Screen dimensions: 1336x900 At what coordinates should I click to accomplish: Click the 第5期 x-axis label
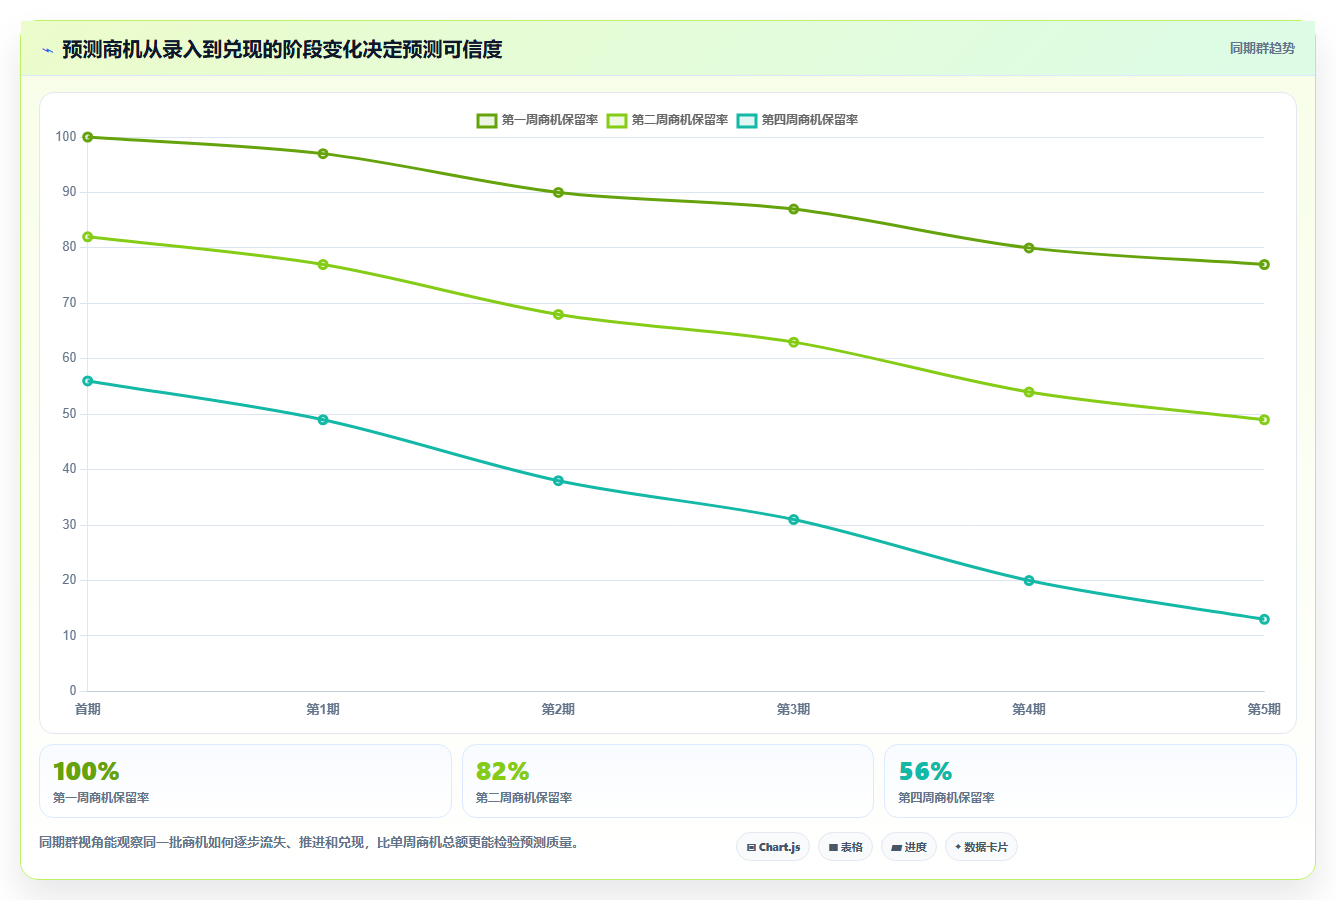[x=1264, y=709]
